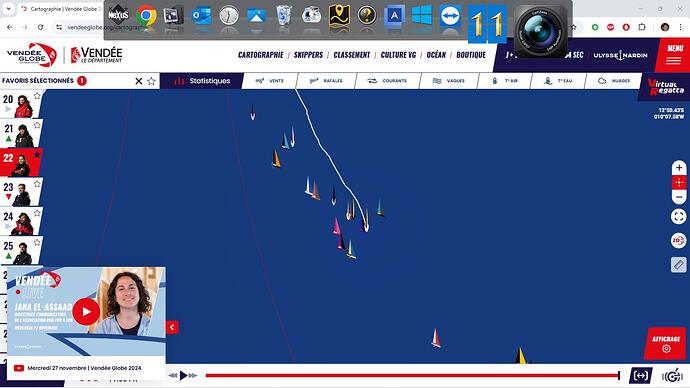
Task: Add skipper ranked 25 to favorites
Action: click(37, 242)
